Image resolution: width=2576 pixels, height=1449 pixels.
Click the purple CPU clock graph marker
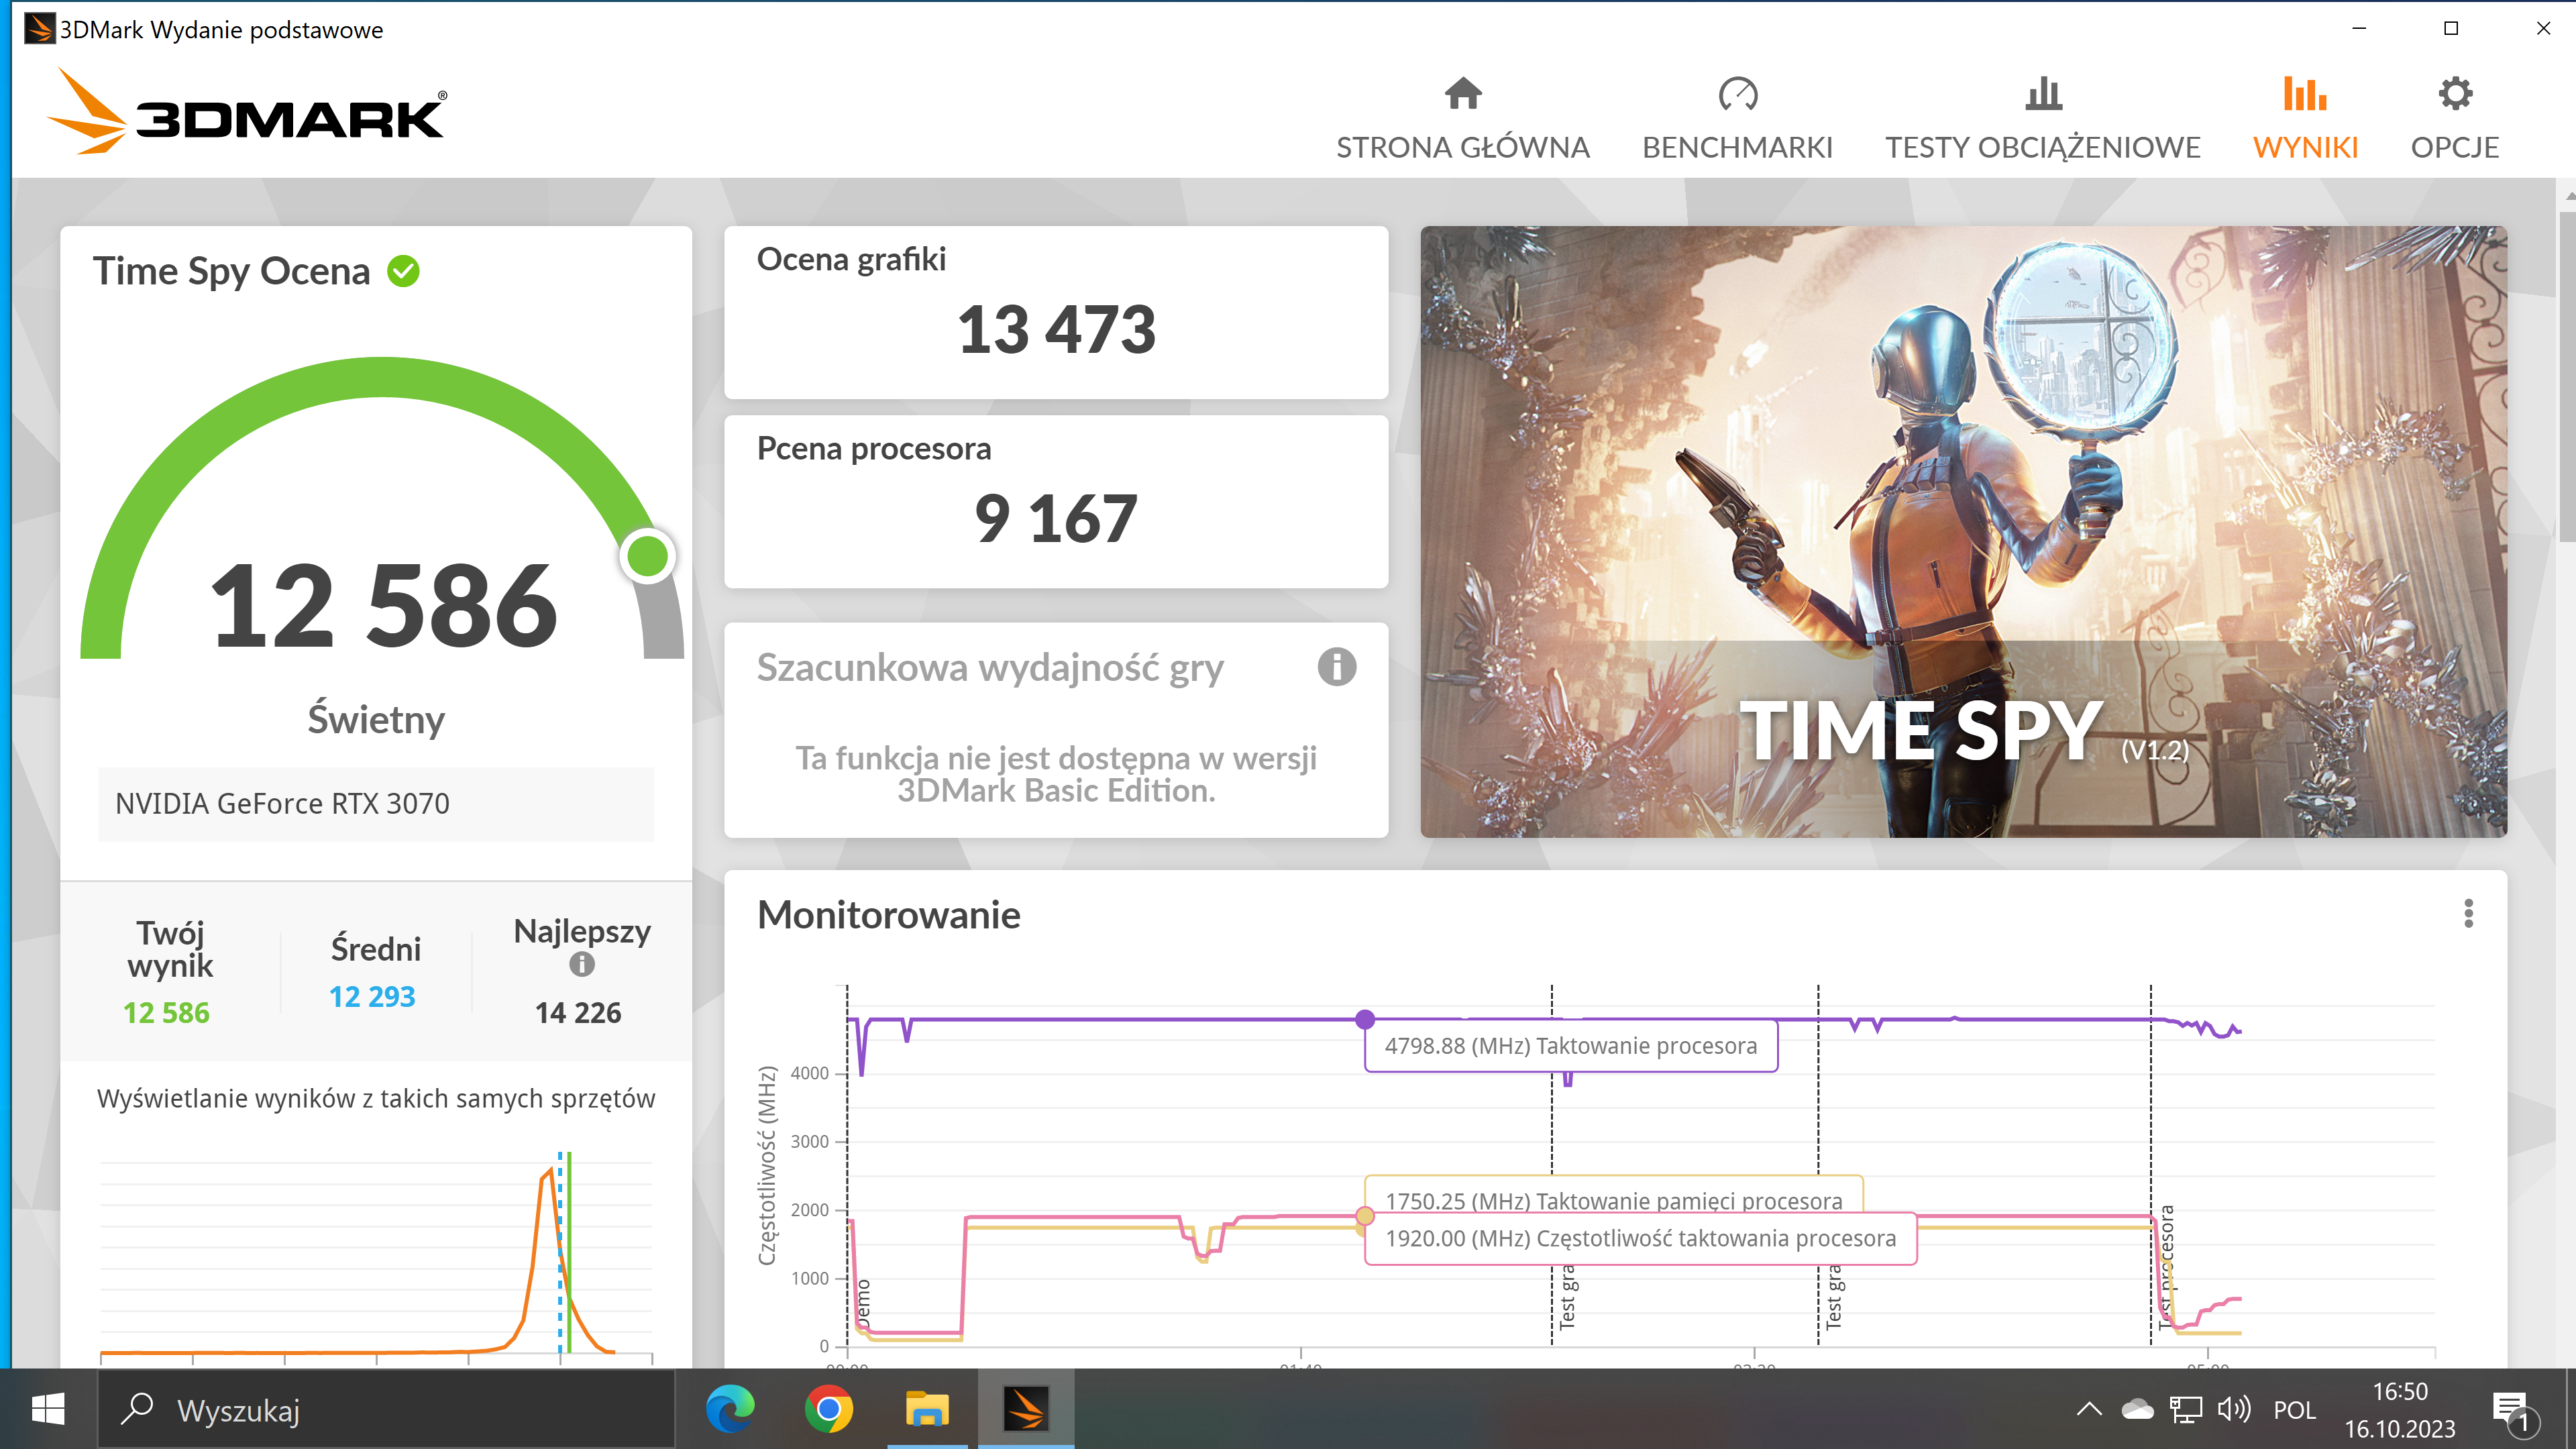coord(1364,1019)
